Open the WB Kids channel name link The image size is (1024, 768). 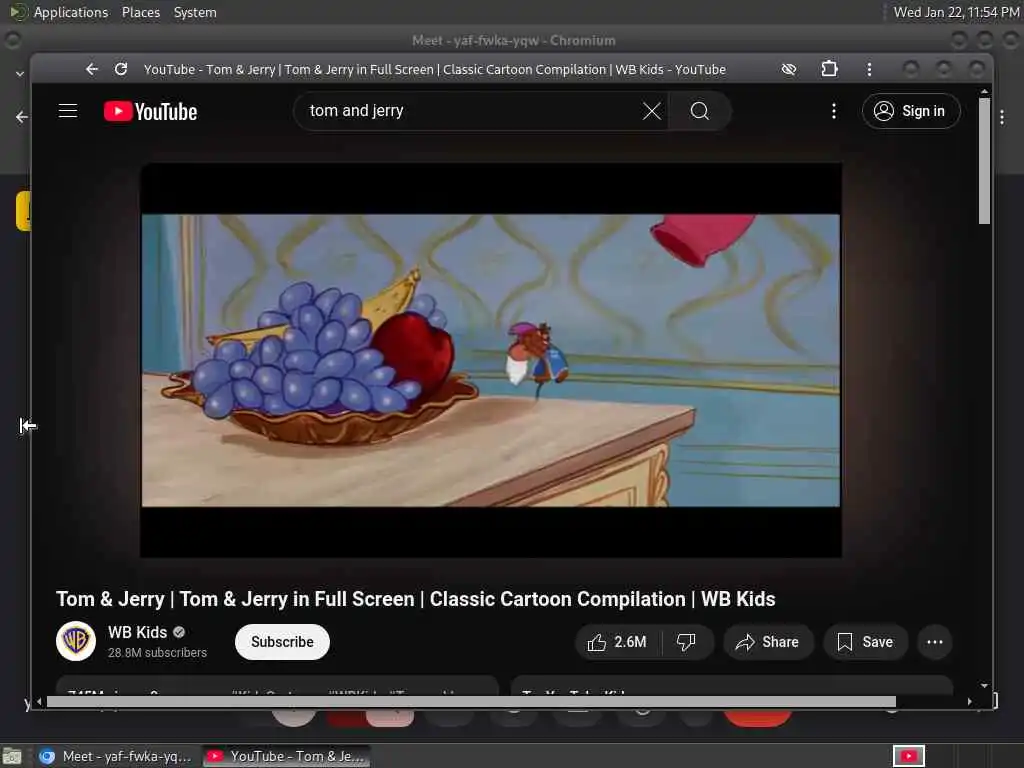coord(137,632)
